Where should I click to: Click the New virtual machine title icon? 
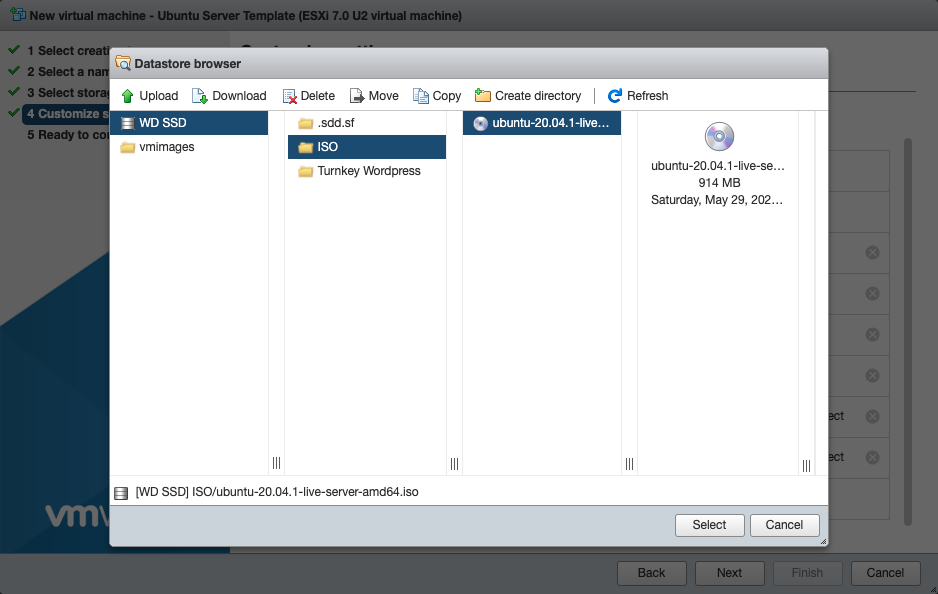point(18,15)
